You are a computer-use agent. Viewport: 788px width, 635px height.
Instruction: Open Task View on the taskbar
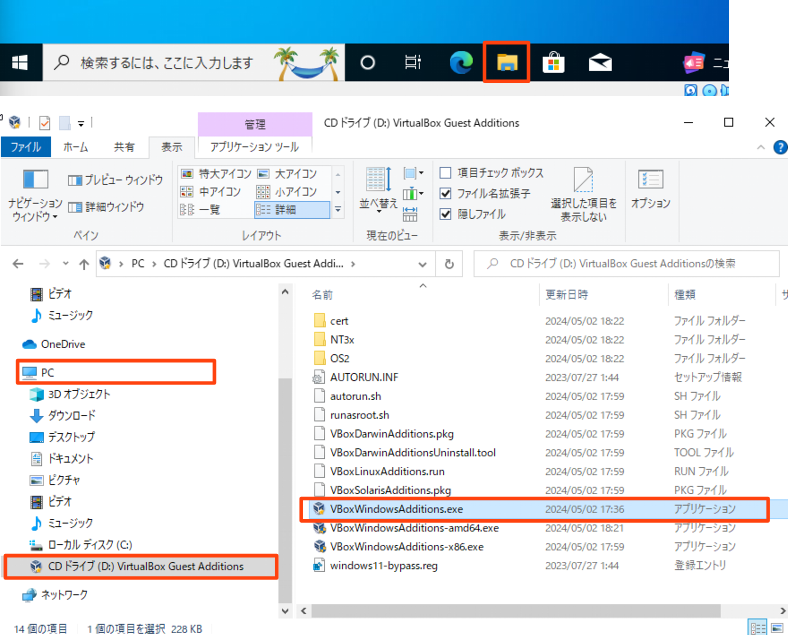(413, 62)
